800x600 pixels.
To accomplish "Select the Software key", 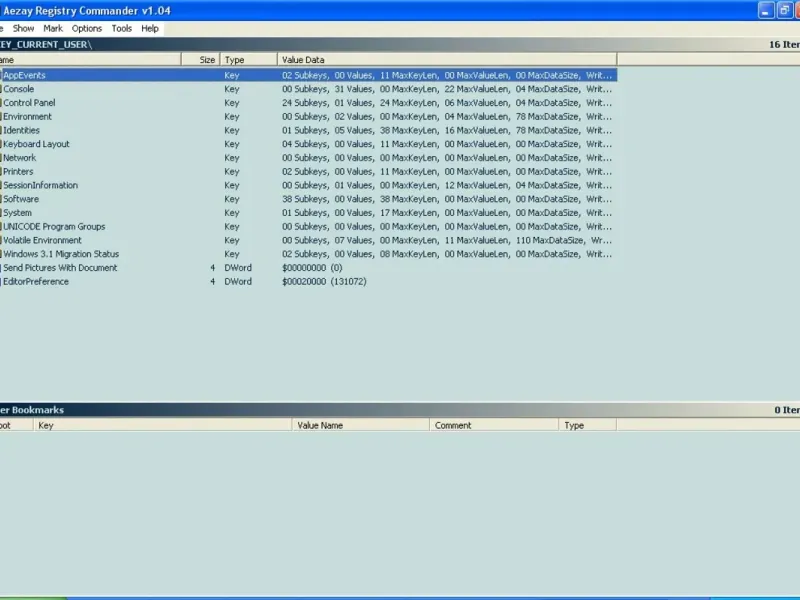I will pos(20,199).
